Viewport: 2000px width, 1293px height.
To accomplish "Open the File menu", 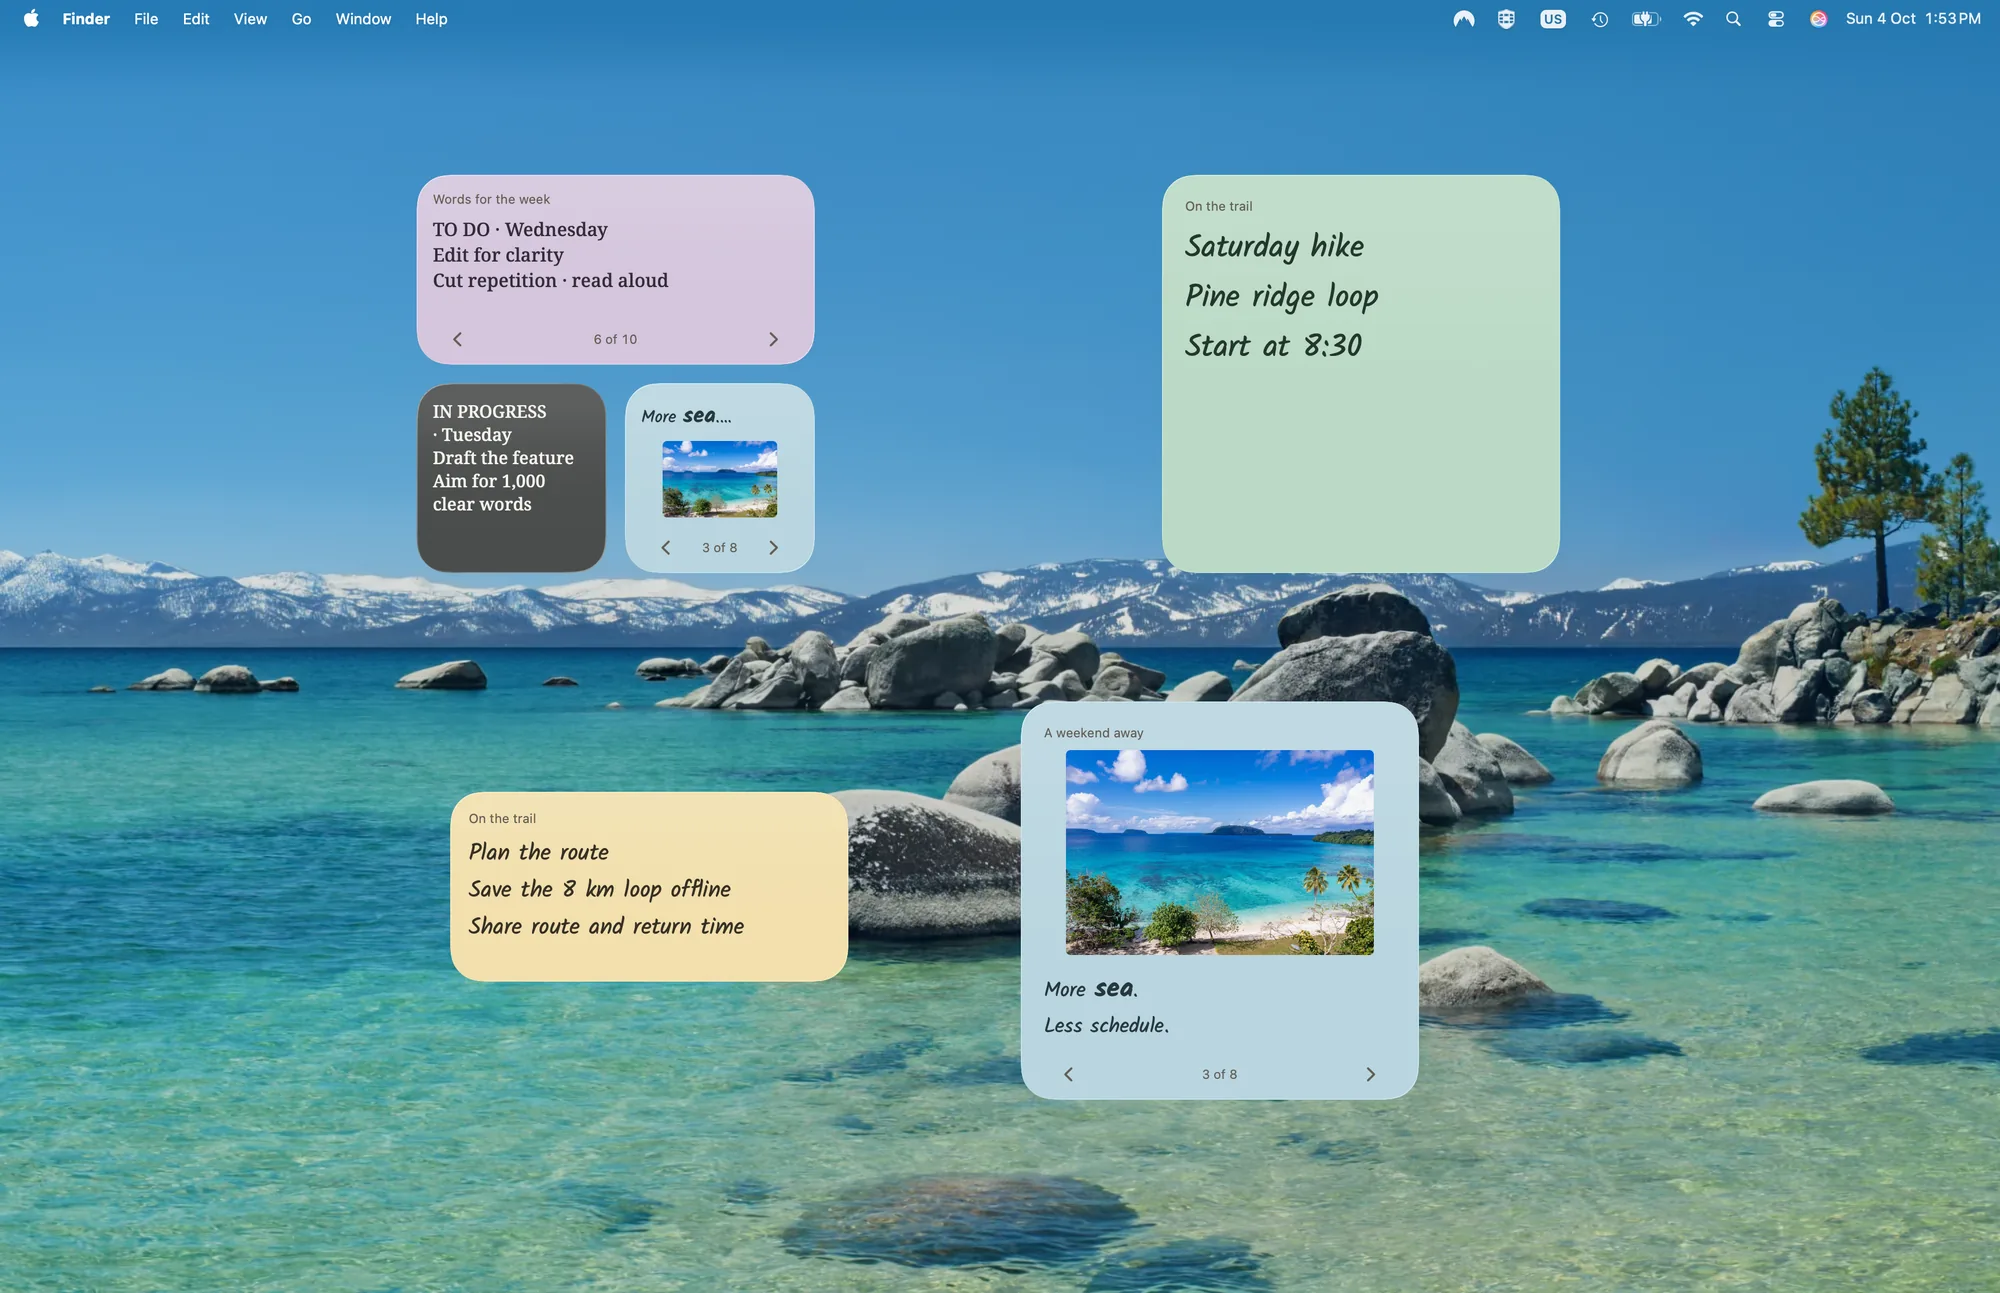I will coord(146,18).
